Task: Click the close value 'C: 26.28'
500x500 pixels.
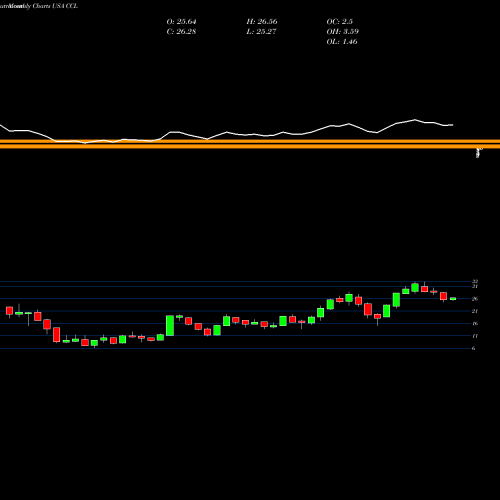Action: [181, 32]
